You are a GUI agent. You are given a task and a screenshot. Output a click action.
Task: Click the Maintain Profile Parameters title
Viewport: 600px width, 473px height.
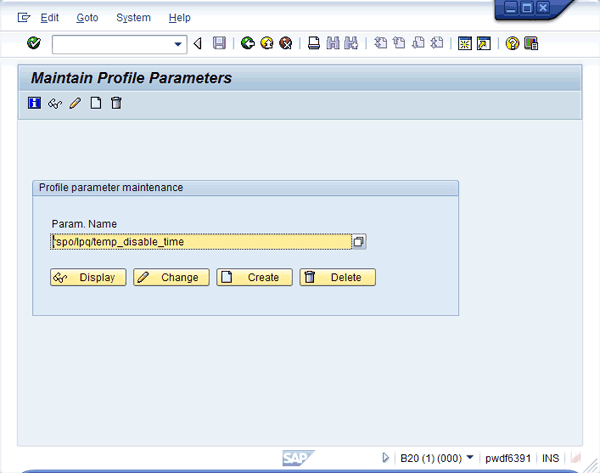pos(131,78)
